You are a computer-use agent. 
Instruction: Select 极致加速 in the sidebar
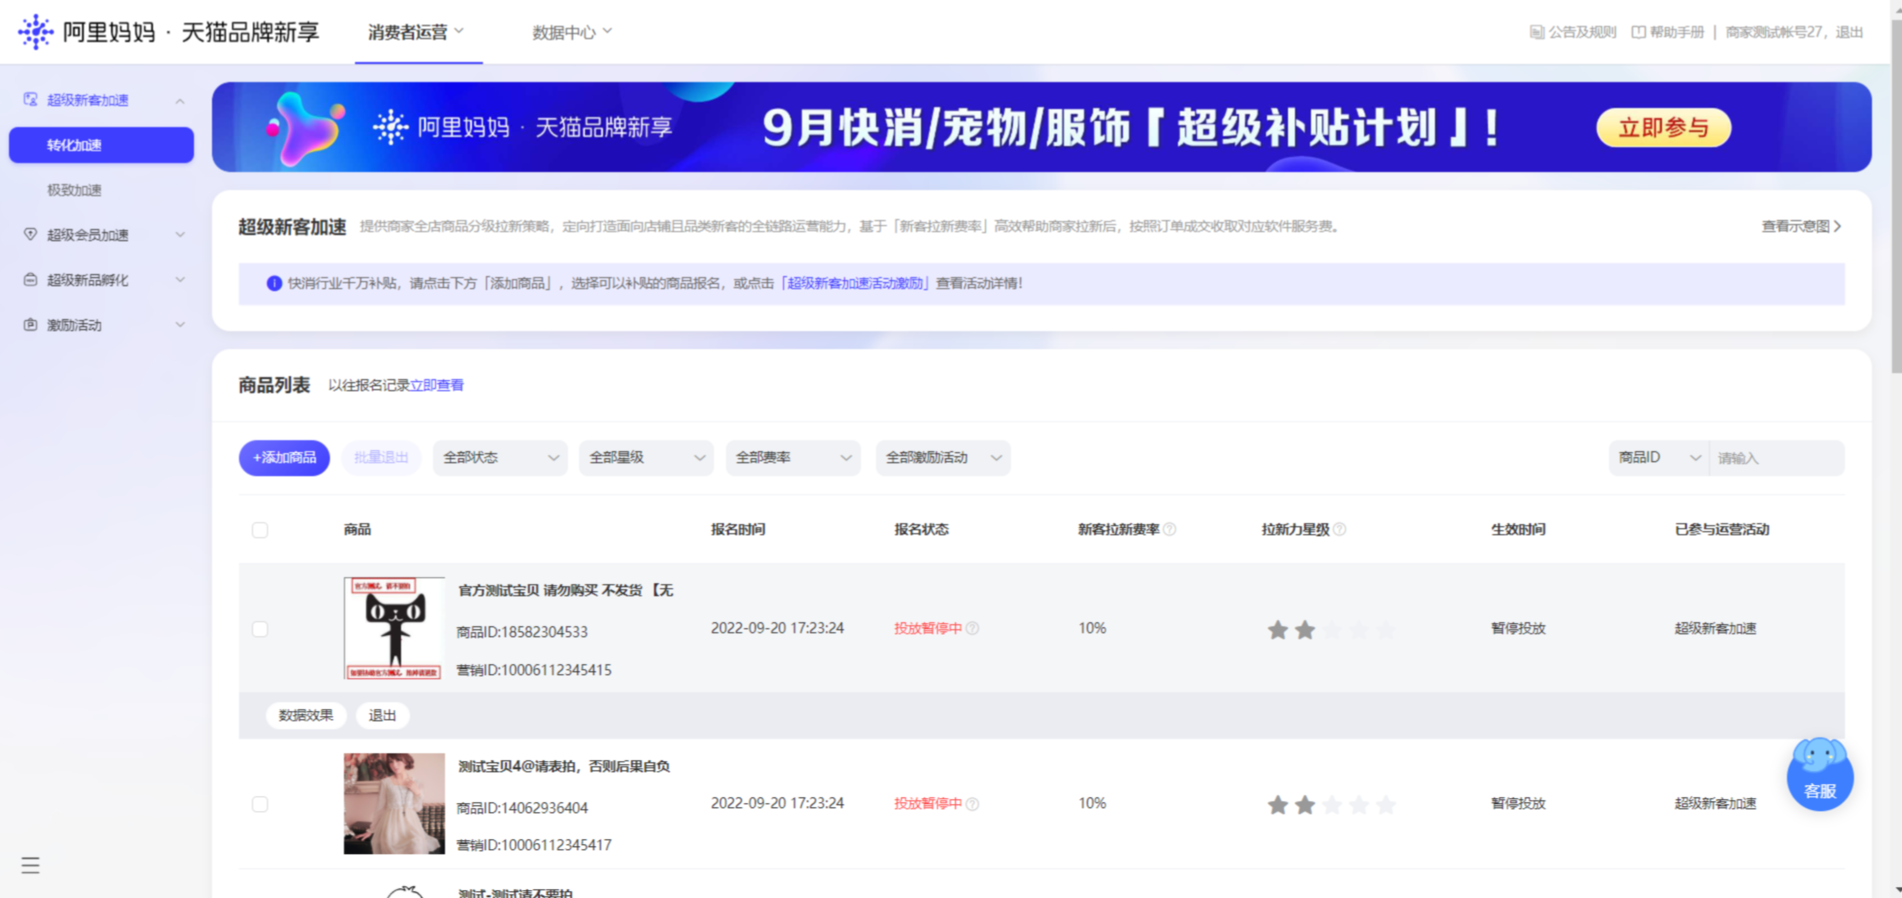pos(75,190)
